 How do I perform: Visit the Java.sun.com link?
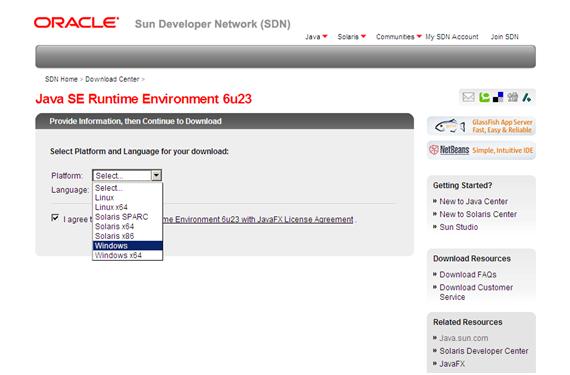[463, 338]
